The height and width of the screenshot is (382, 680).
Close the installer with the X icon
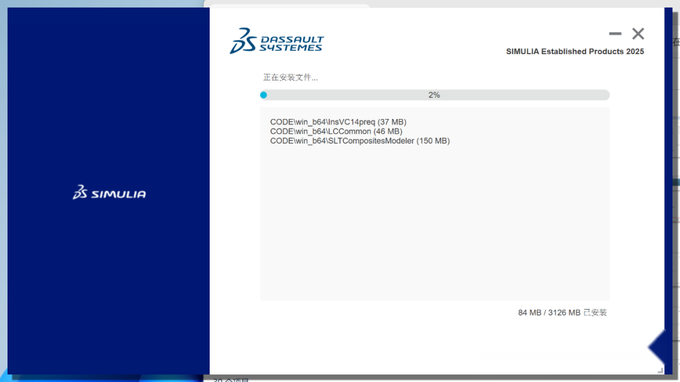pyautogui.click(x=638, y=33)
